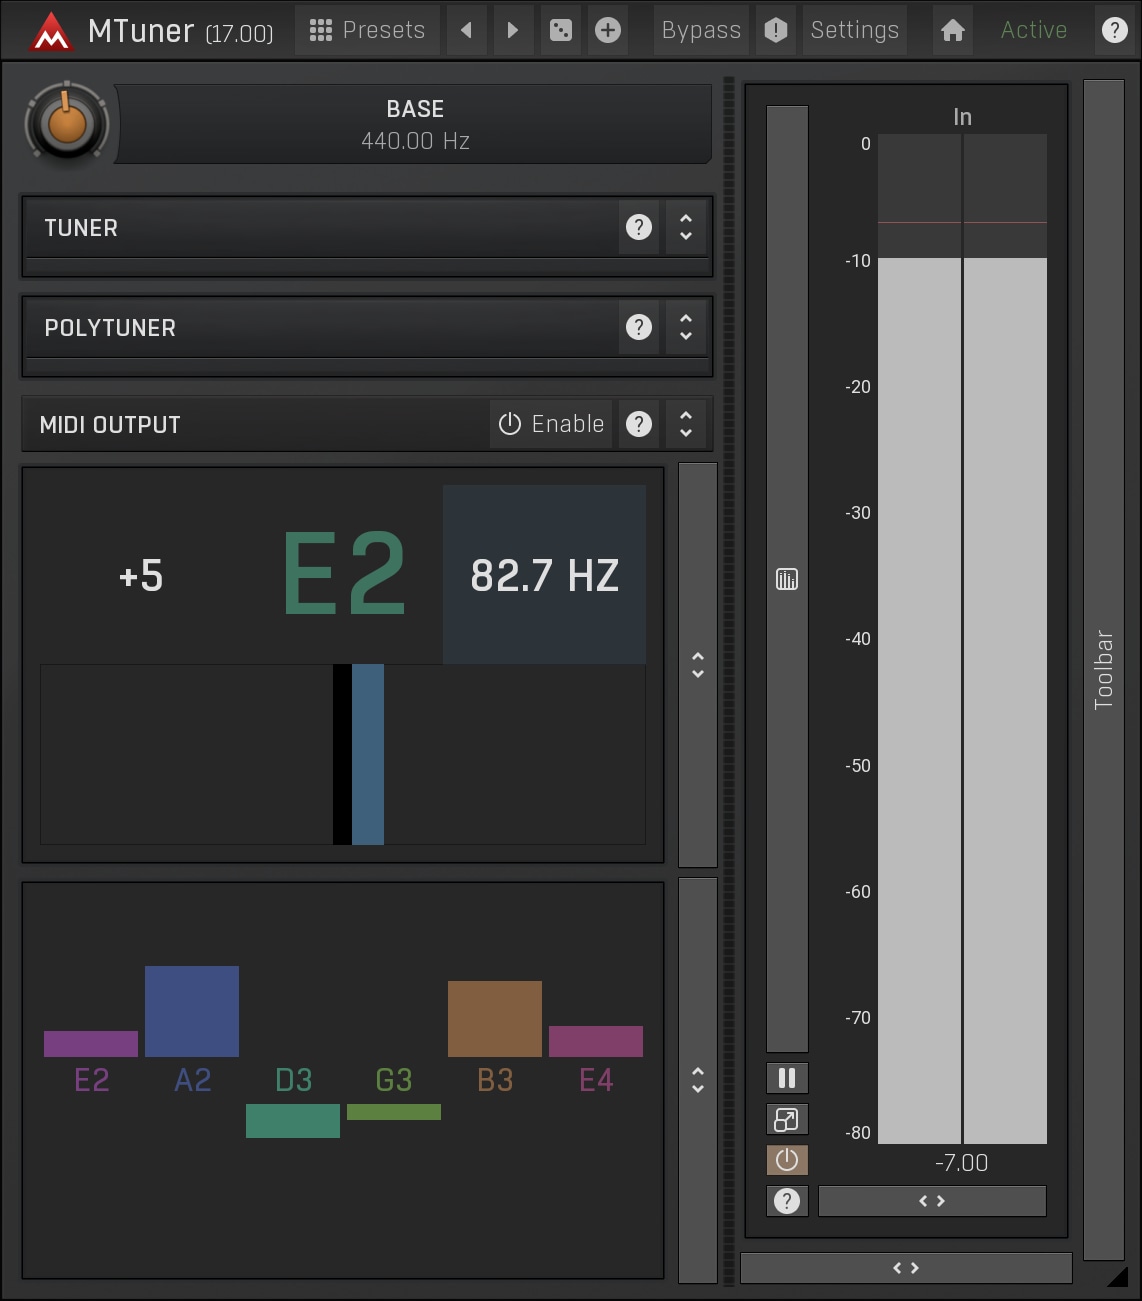Click the panic exclamation icon beside Bypass
Screen dimensions: 1142x1301
(776, 30)
